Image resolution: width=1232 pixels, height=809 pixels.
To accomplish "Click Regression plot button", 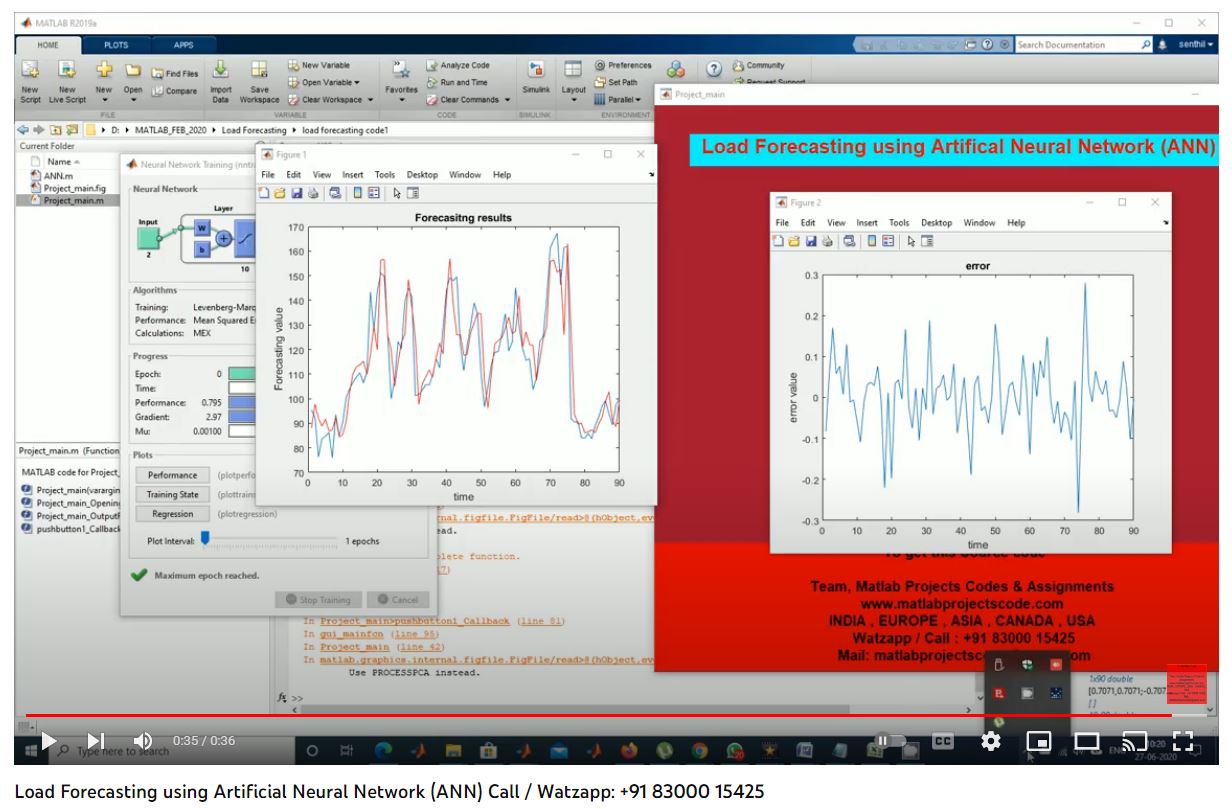I will click(172, 513).
